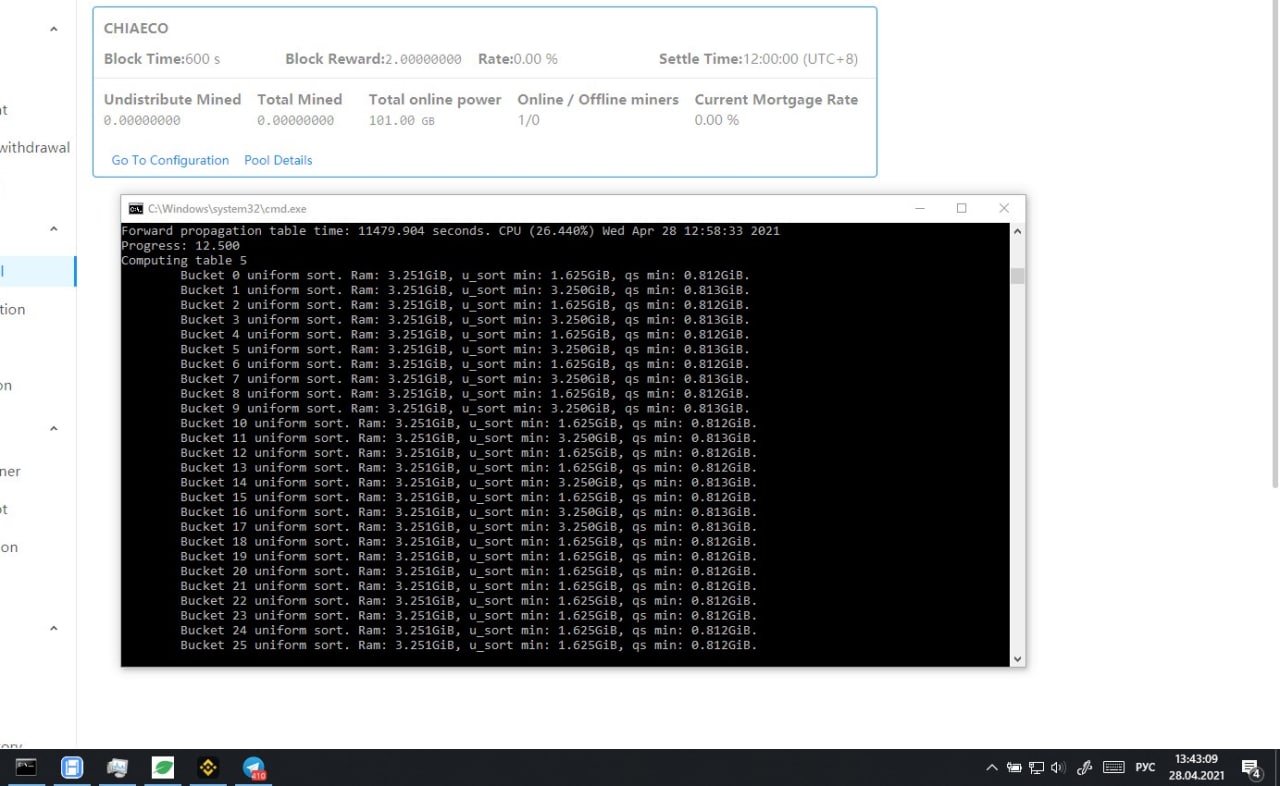Collapse the third sidebar section chevron

pos(54,429)
